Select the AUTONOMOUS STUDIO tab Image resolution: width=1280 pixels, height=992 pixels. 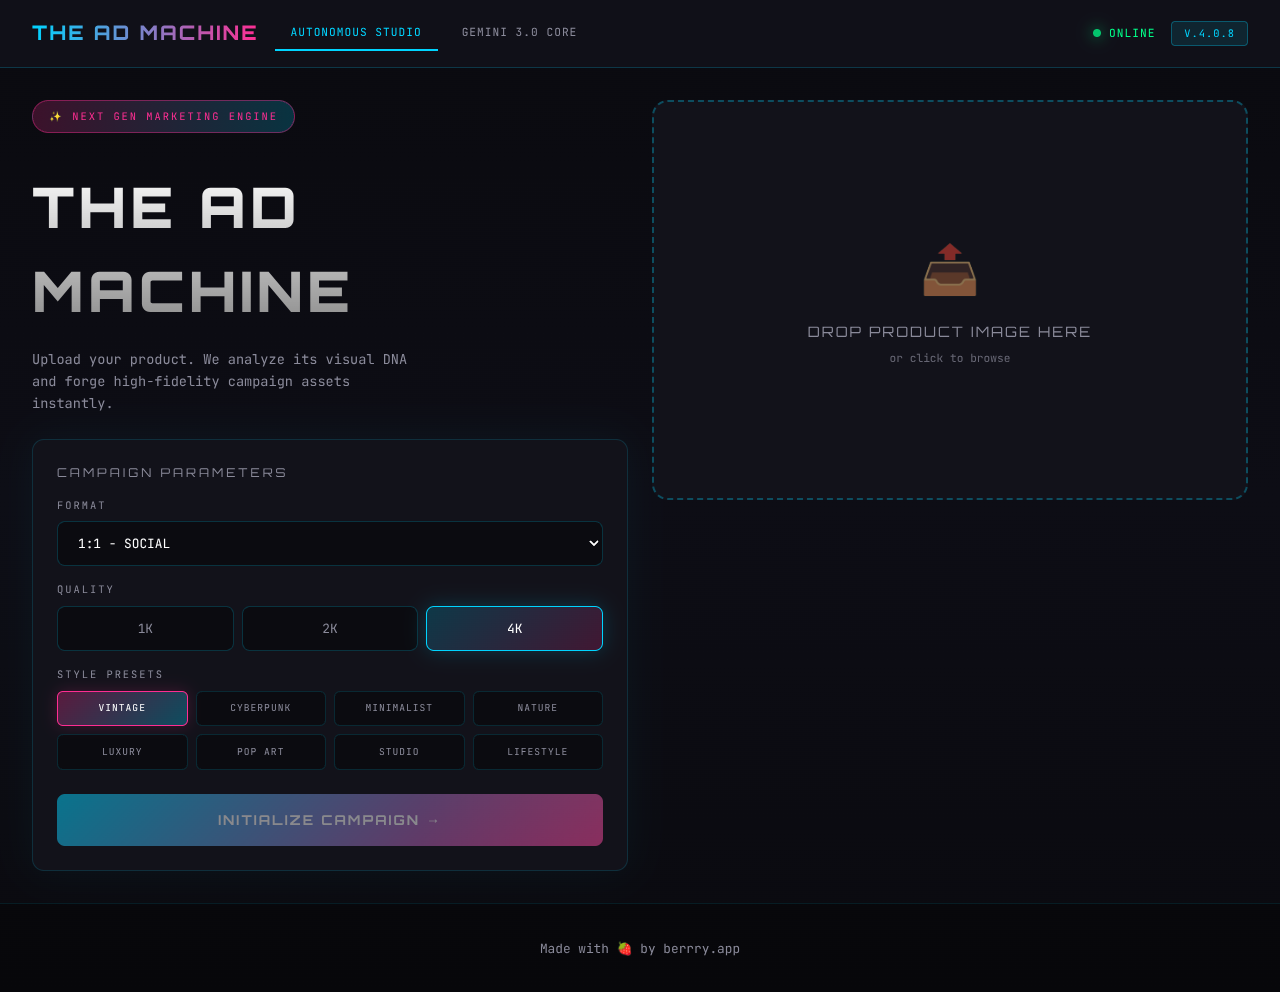(x=356, y=32)
